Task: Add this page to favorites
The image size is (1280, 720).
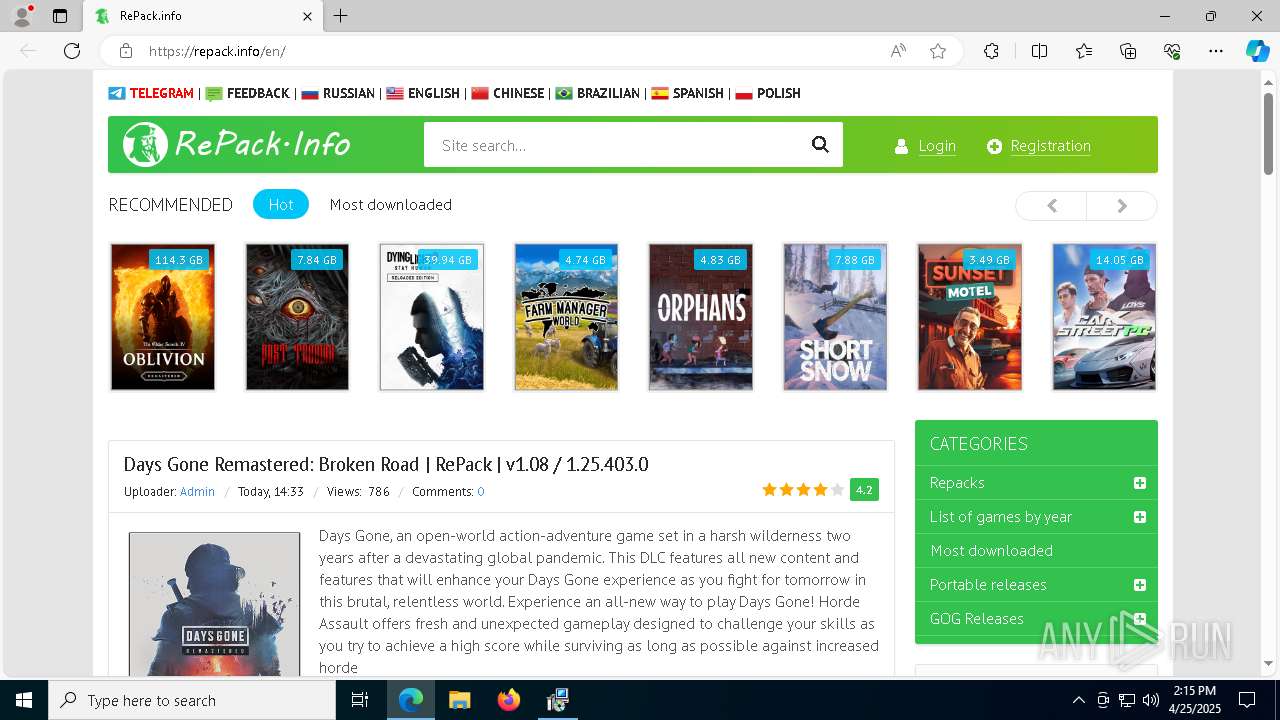Action: 938,51
